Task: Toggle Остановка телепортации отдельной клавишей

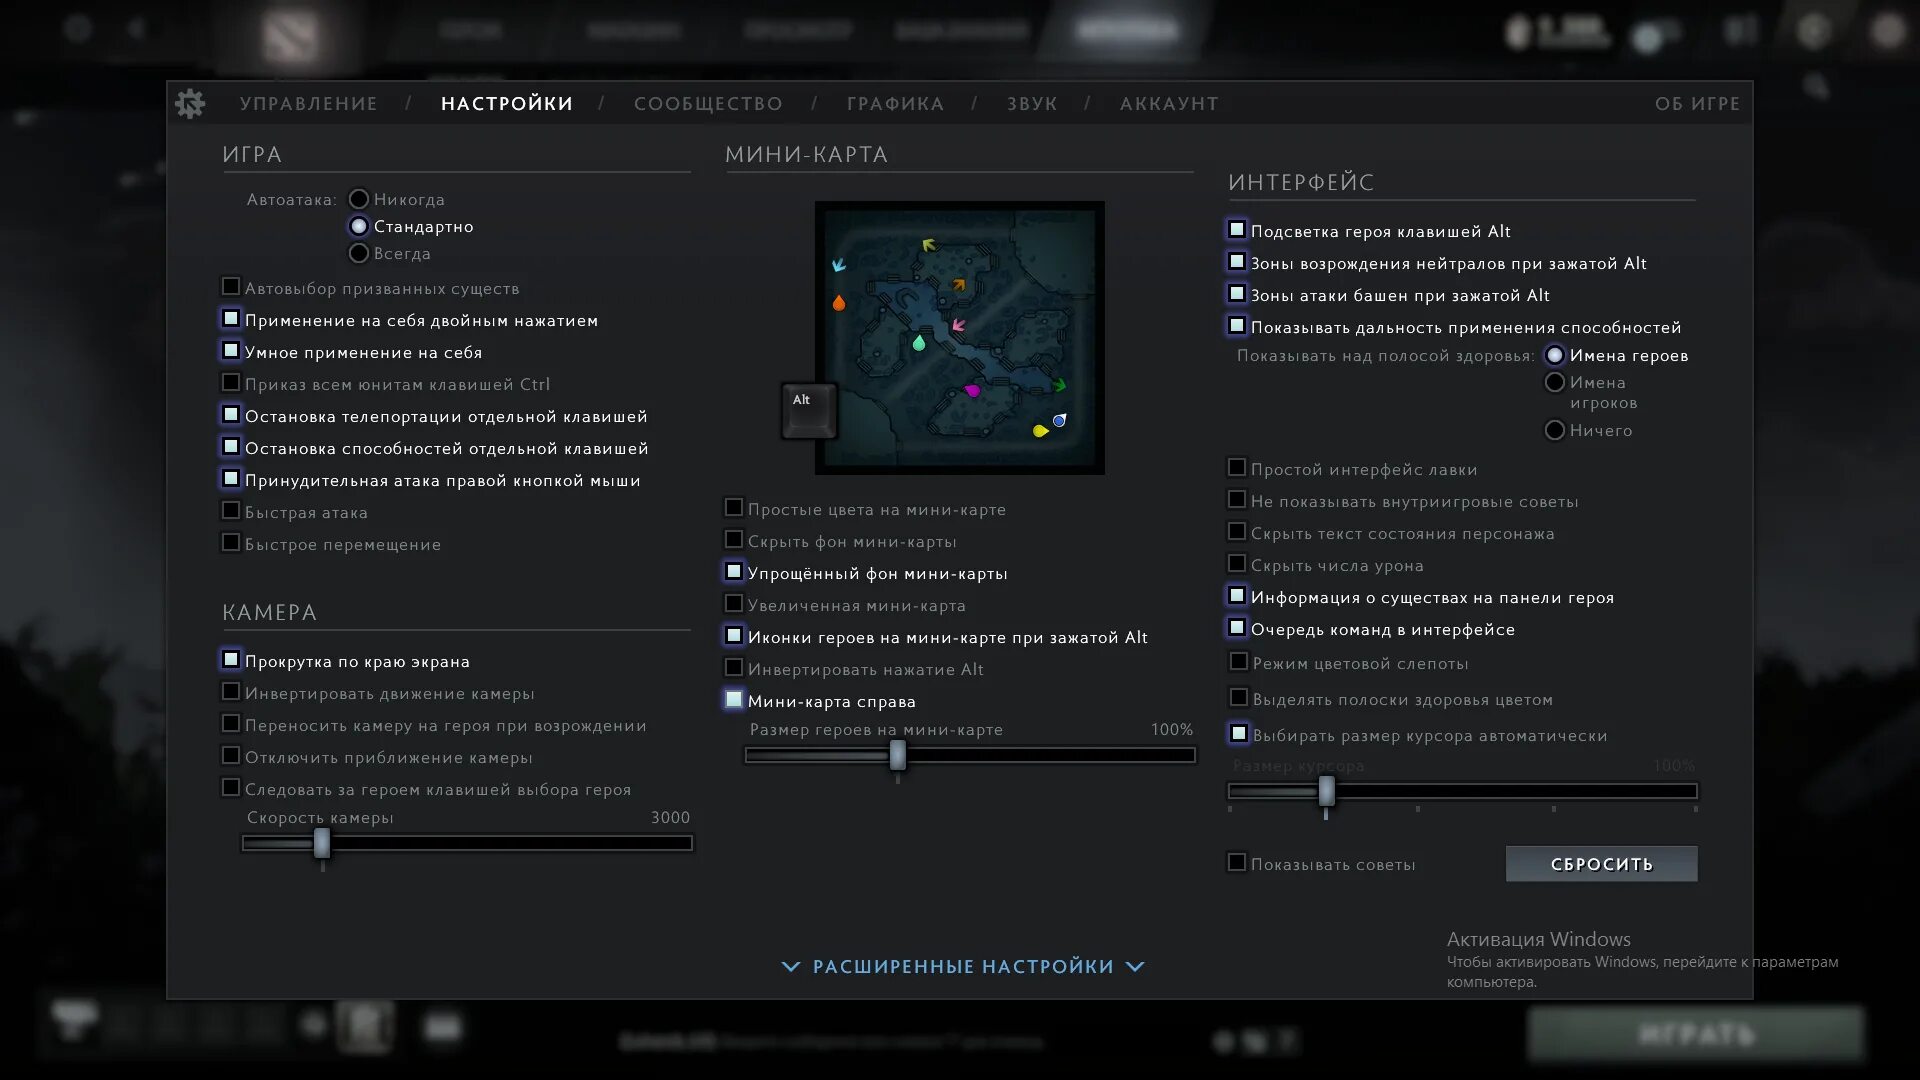Action: pos(231,415)
